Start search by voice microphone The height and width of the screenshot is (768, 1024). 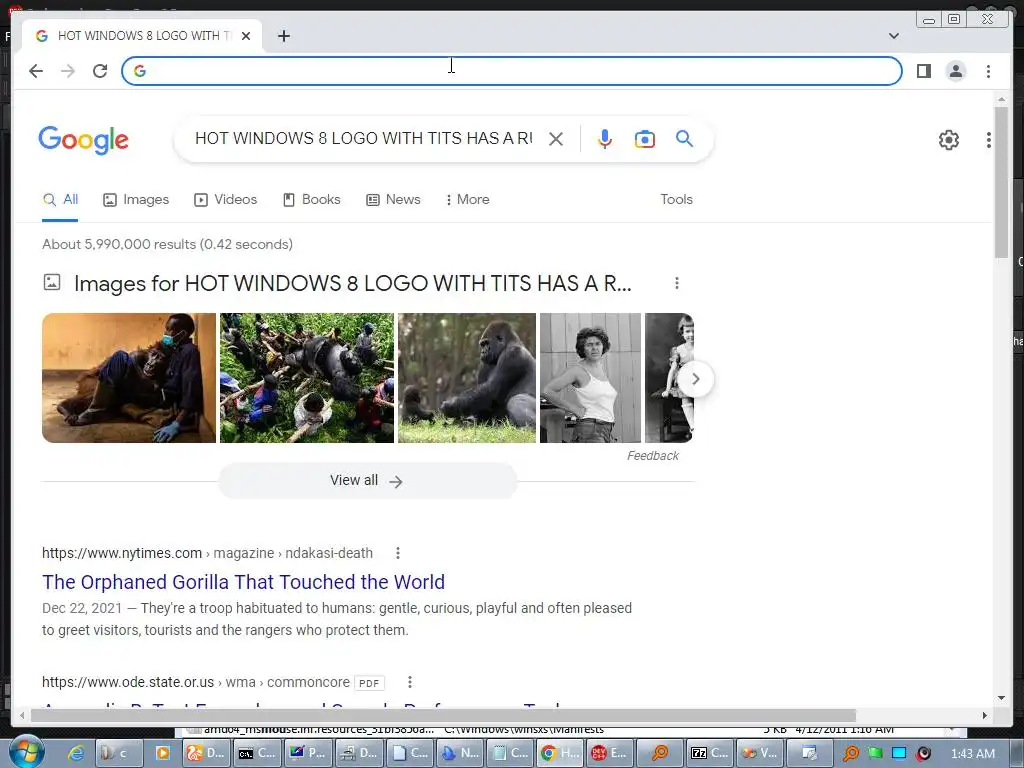605,139
